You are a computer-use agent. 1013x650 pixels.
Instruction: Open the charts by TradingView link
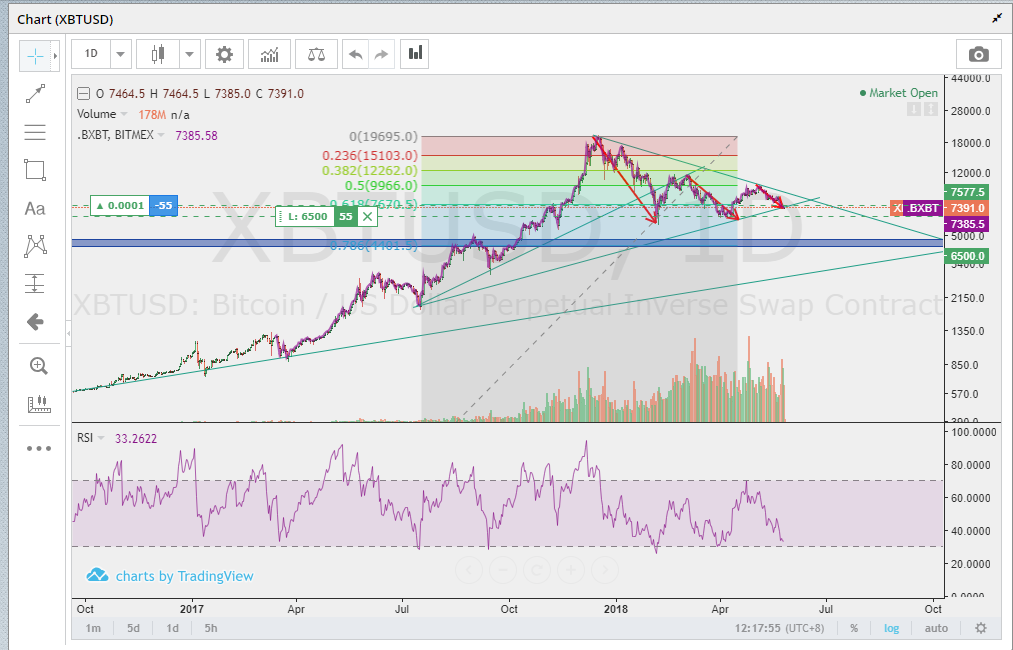(x=170, y=576)
